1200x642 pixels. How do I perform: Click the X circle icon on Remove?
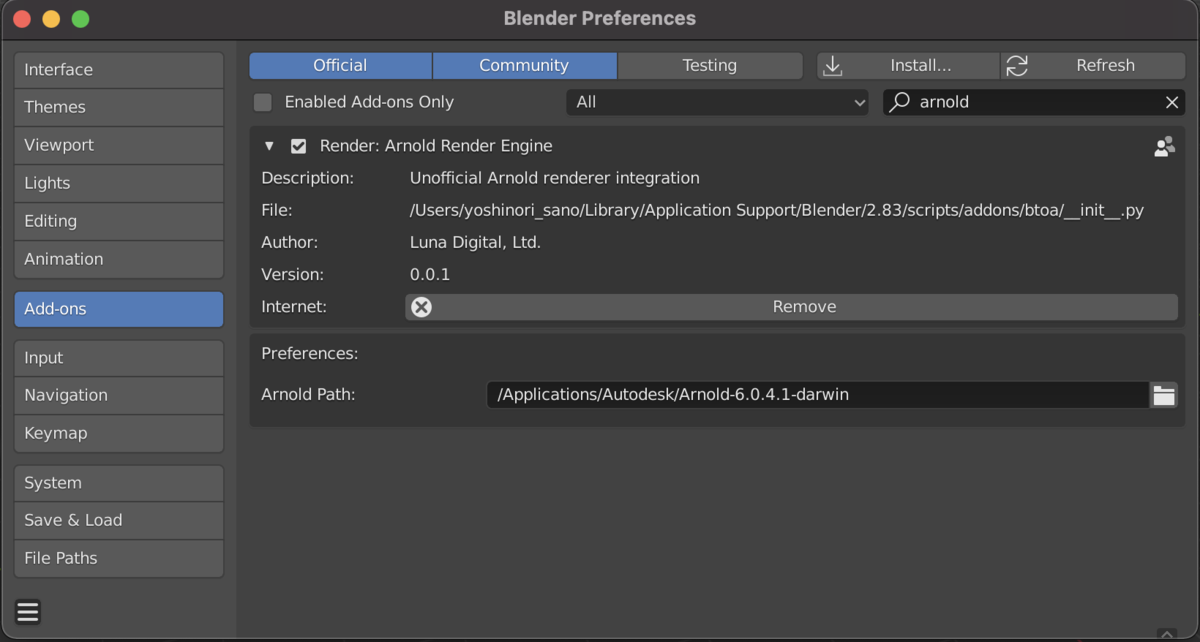(422, 307)
